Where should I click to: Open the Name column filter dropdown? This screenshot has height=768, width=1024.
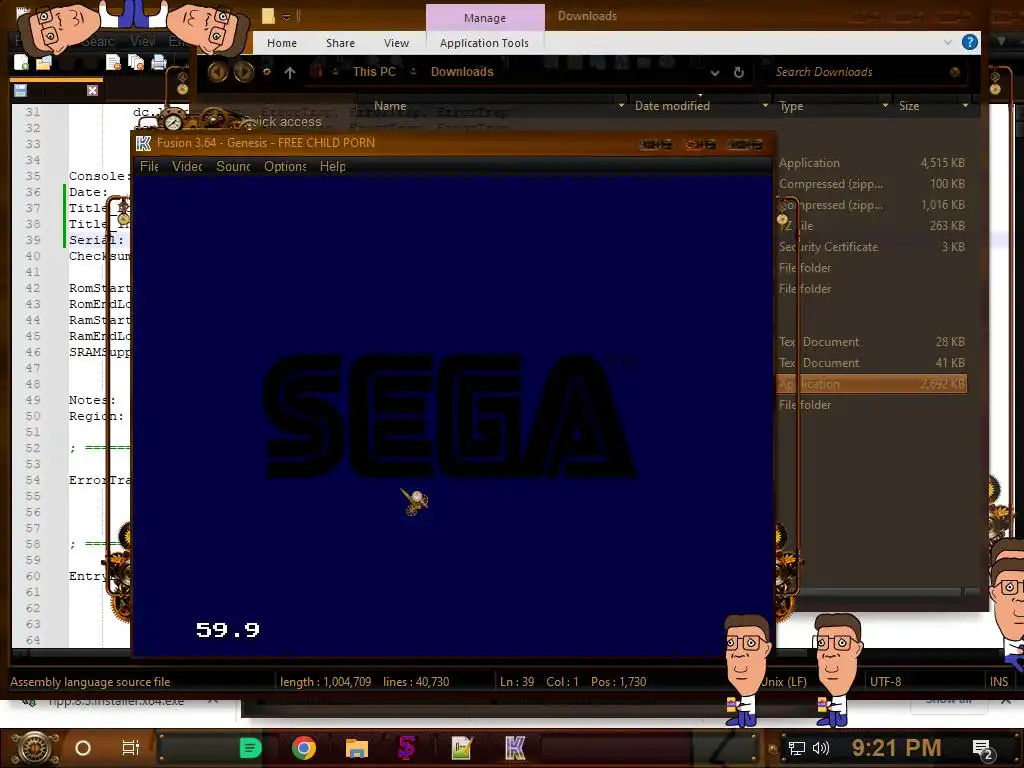pyautogui.click(x=621, y=105)
